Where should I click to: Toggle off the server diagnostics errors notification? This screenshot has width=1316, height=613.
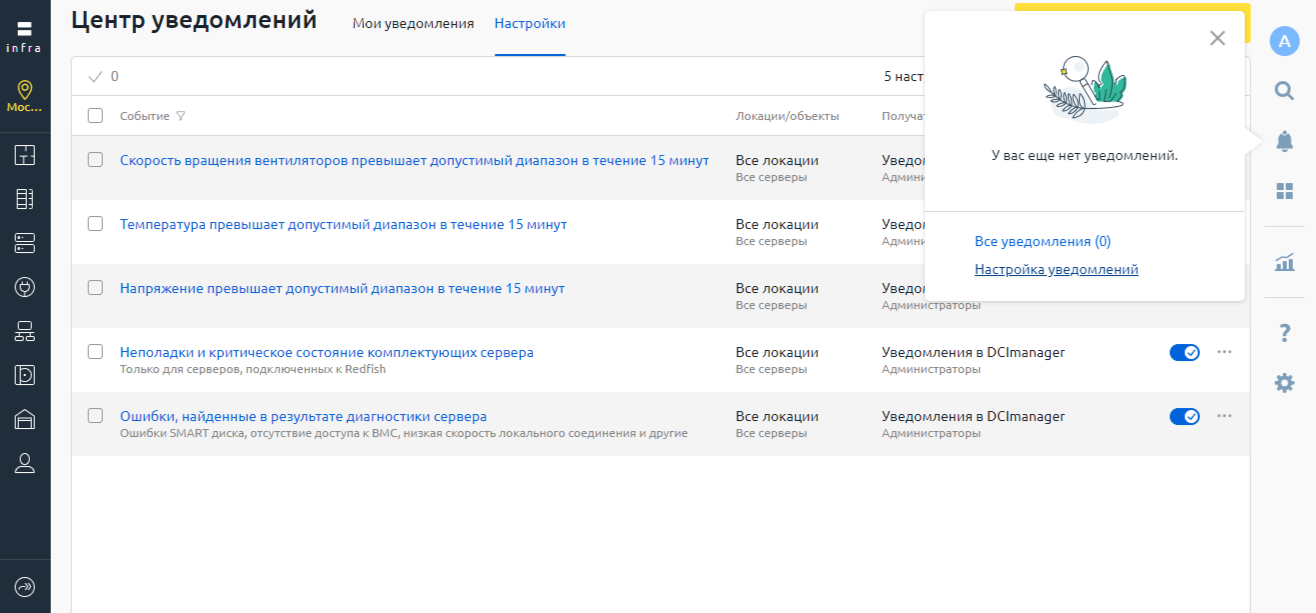tap(1184, 416)
